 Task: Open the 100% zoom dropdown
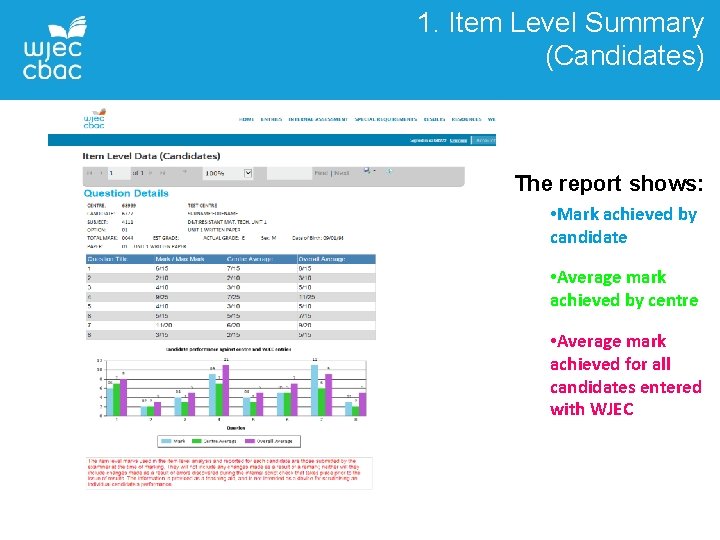pos(228,173)
